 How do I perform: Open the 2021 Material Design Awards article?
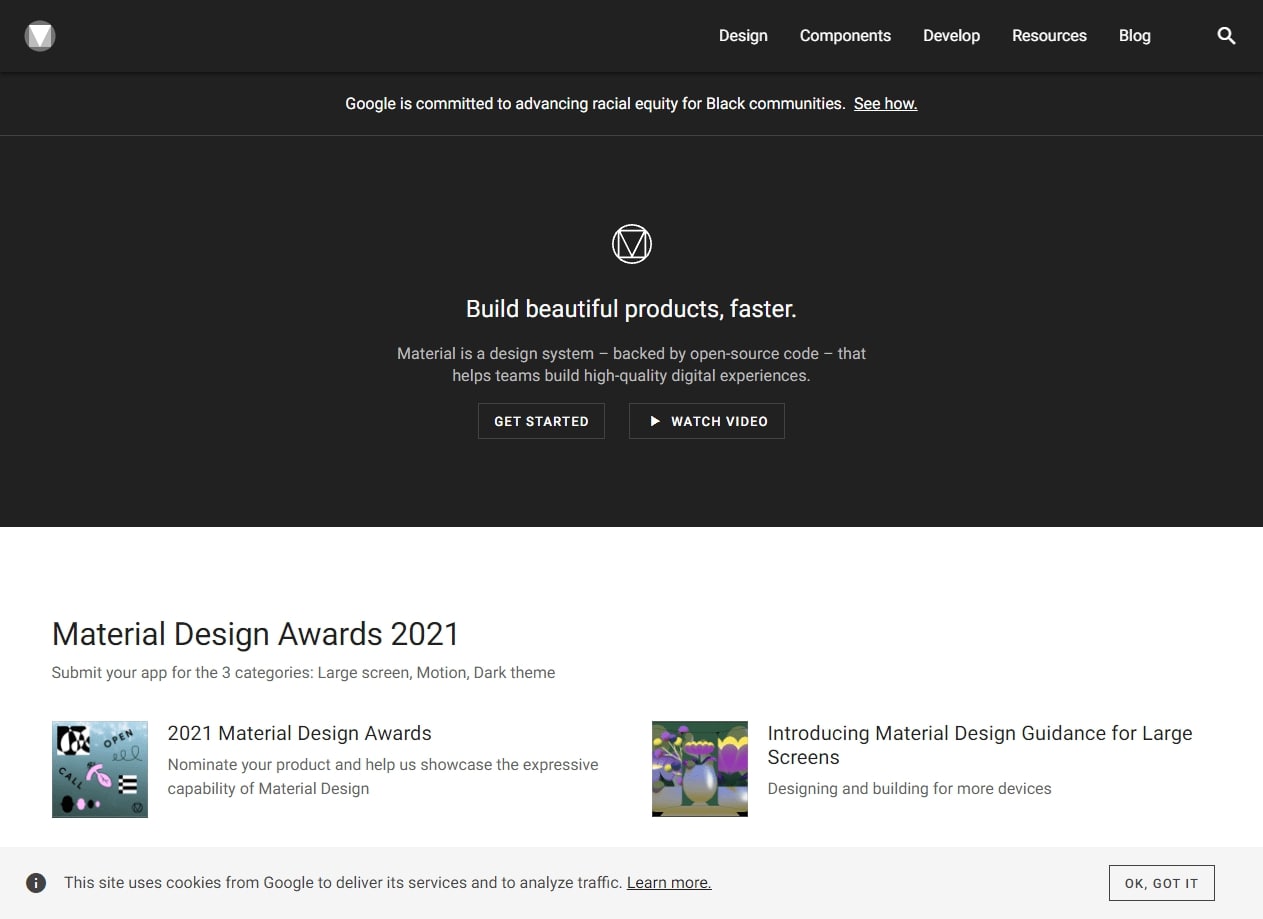click(300, 733)
